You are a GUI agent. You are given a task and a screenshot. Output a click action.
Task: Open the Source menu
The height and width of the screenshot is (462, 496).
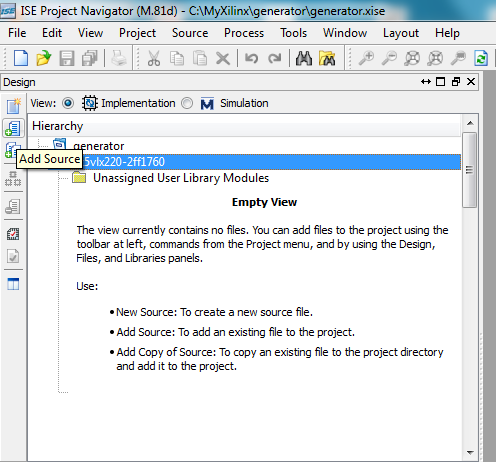[190, 33]
